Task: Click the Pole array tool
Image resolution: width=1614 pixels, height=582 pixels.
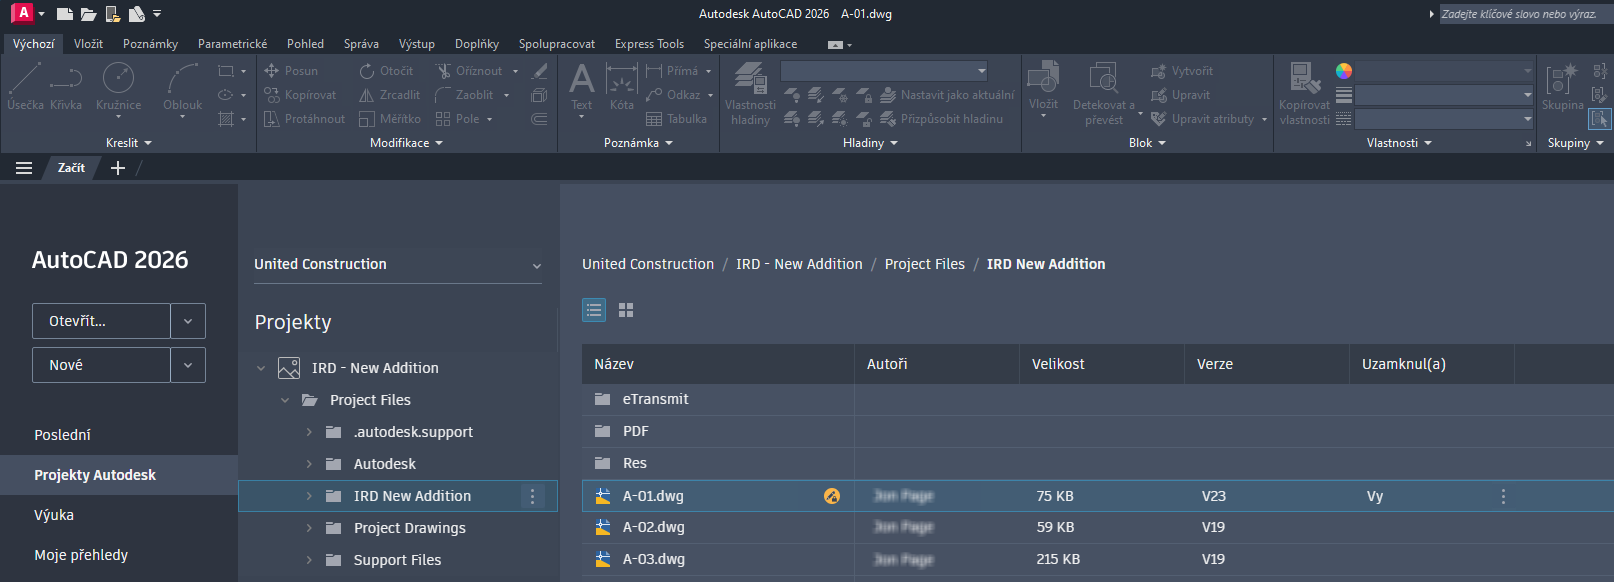Action: coord(458,119)
